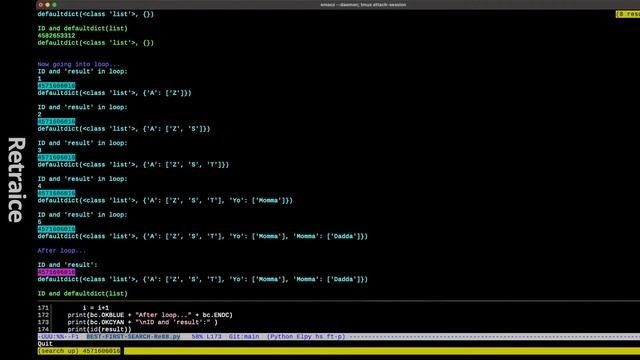Viewport: 640px width, 360px height.
Task: Click defaultdict line ending {'A': ['Z', 'S', 'T']})
Action: coord(133,164)
